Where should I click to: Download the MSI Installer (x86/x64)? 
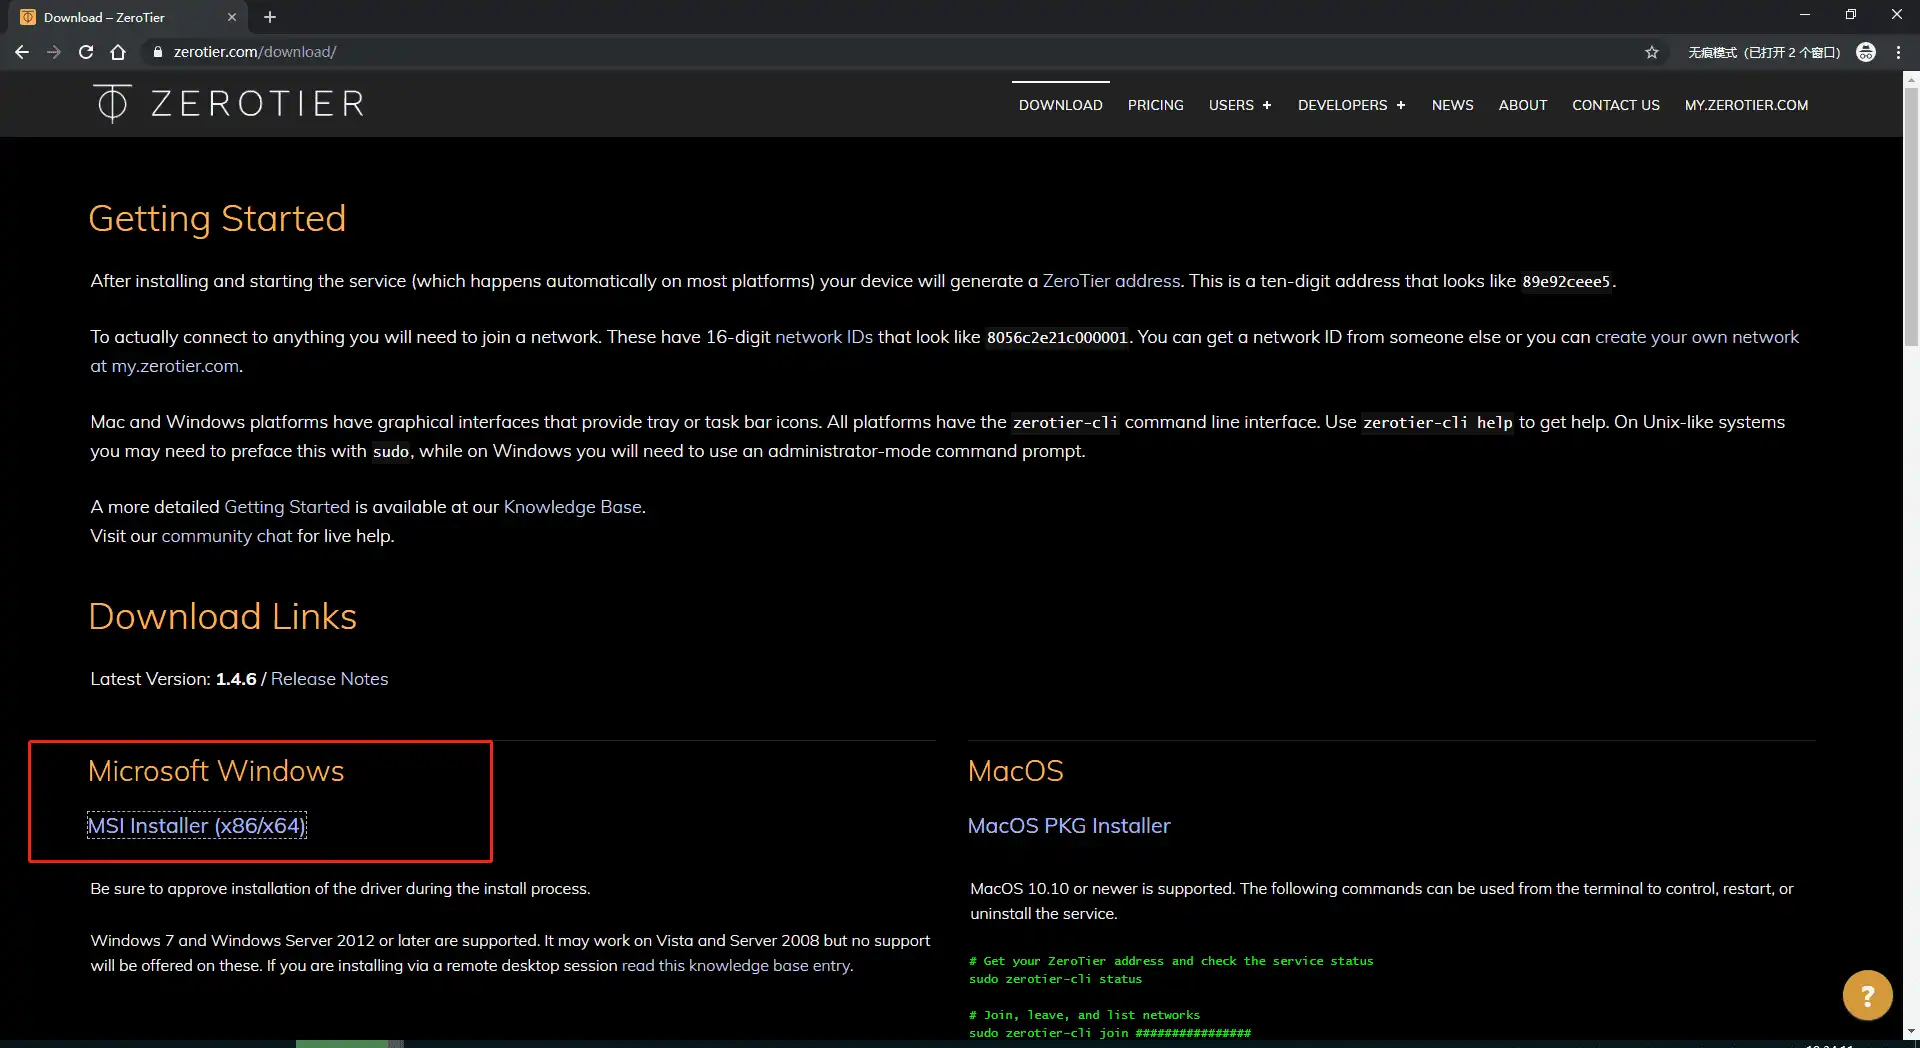pos(197,826)
